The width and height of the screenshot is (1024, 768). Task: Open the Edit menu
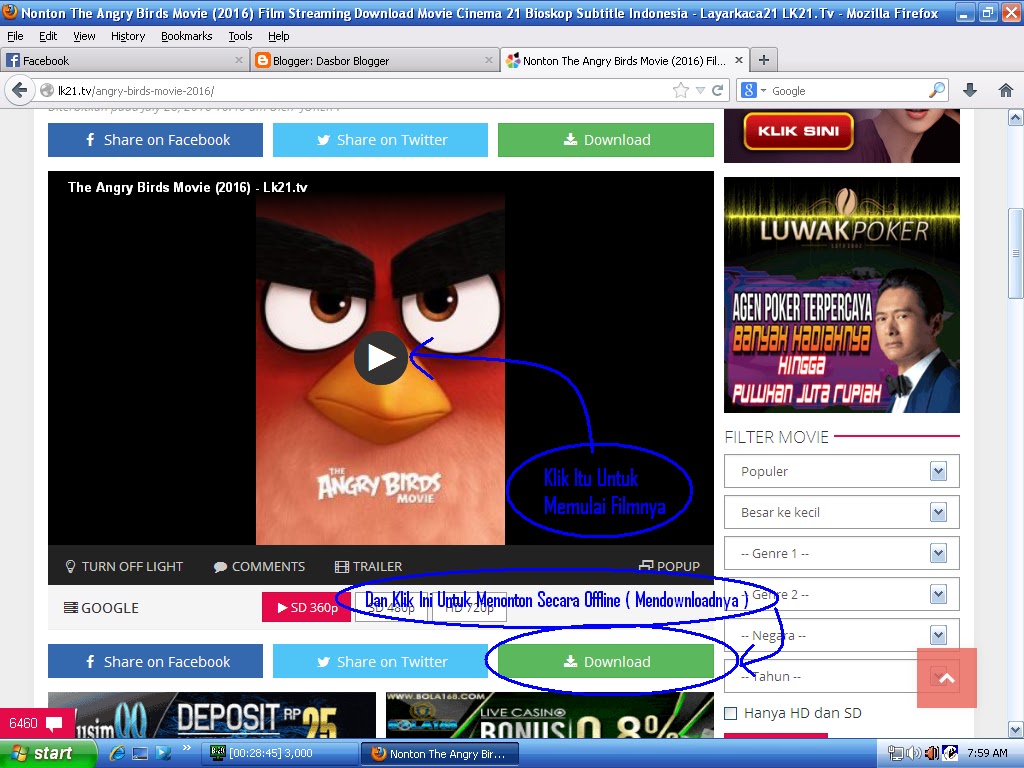pyautogui.click(x=48, y=36)
